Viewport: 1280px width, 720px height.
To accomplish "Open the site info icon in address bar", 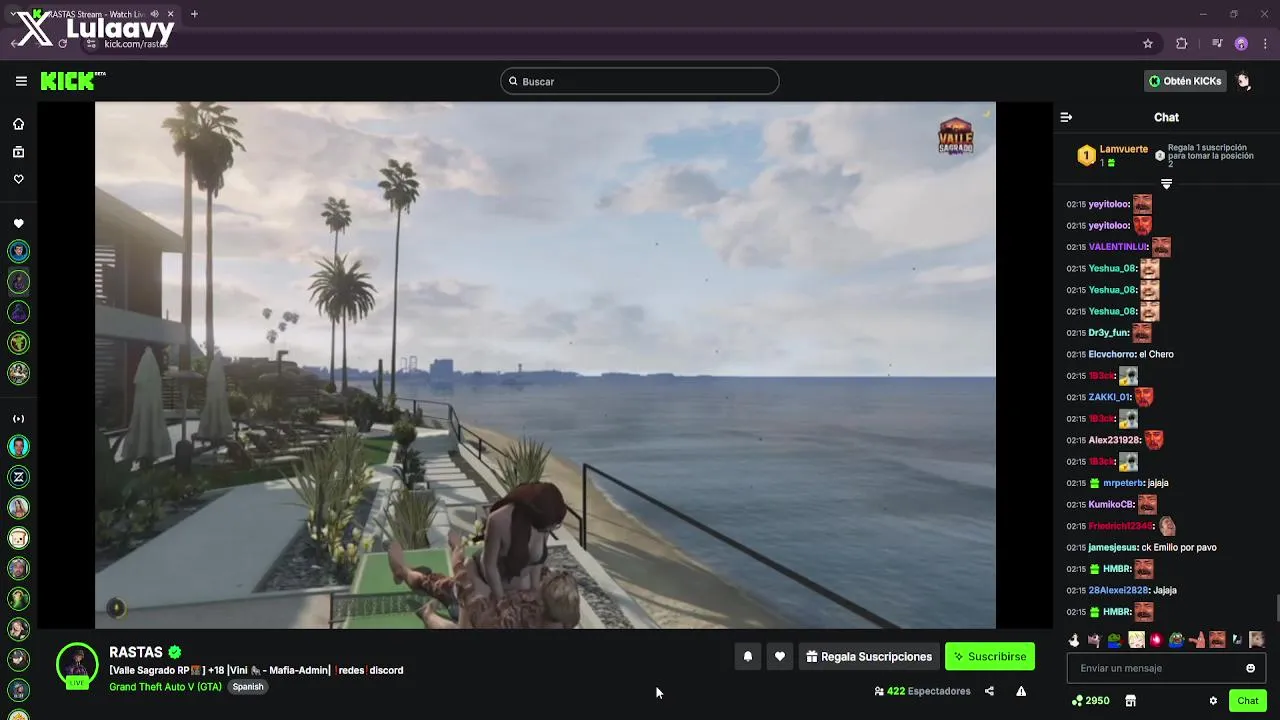I will pos(92,43).
